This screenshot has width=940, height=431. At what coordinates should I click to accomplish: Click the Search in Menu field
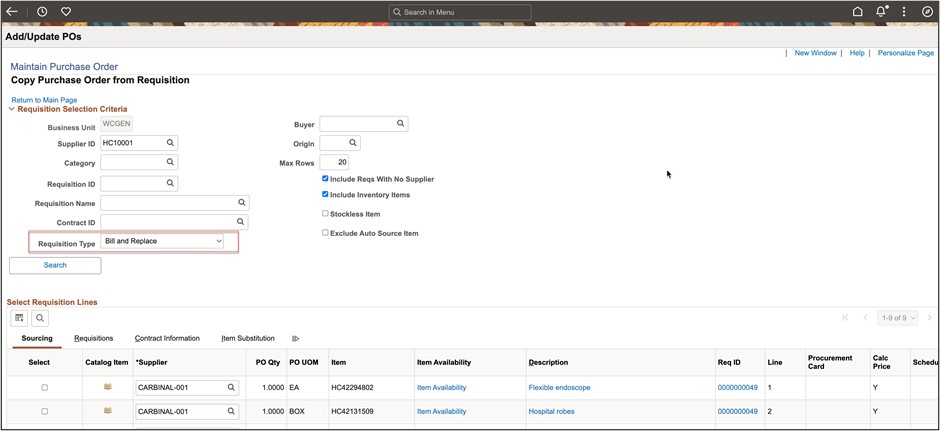tap(460, 12)
